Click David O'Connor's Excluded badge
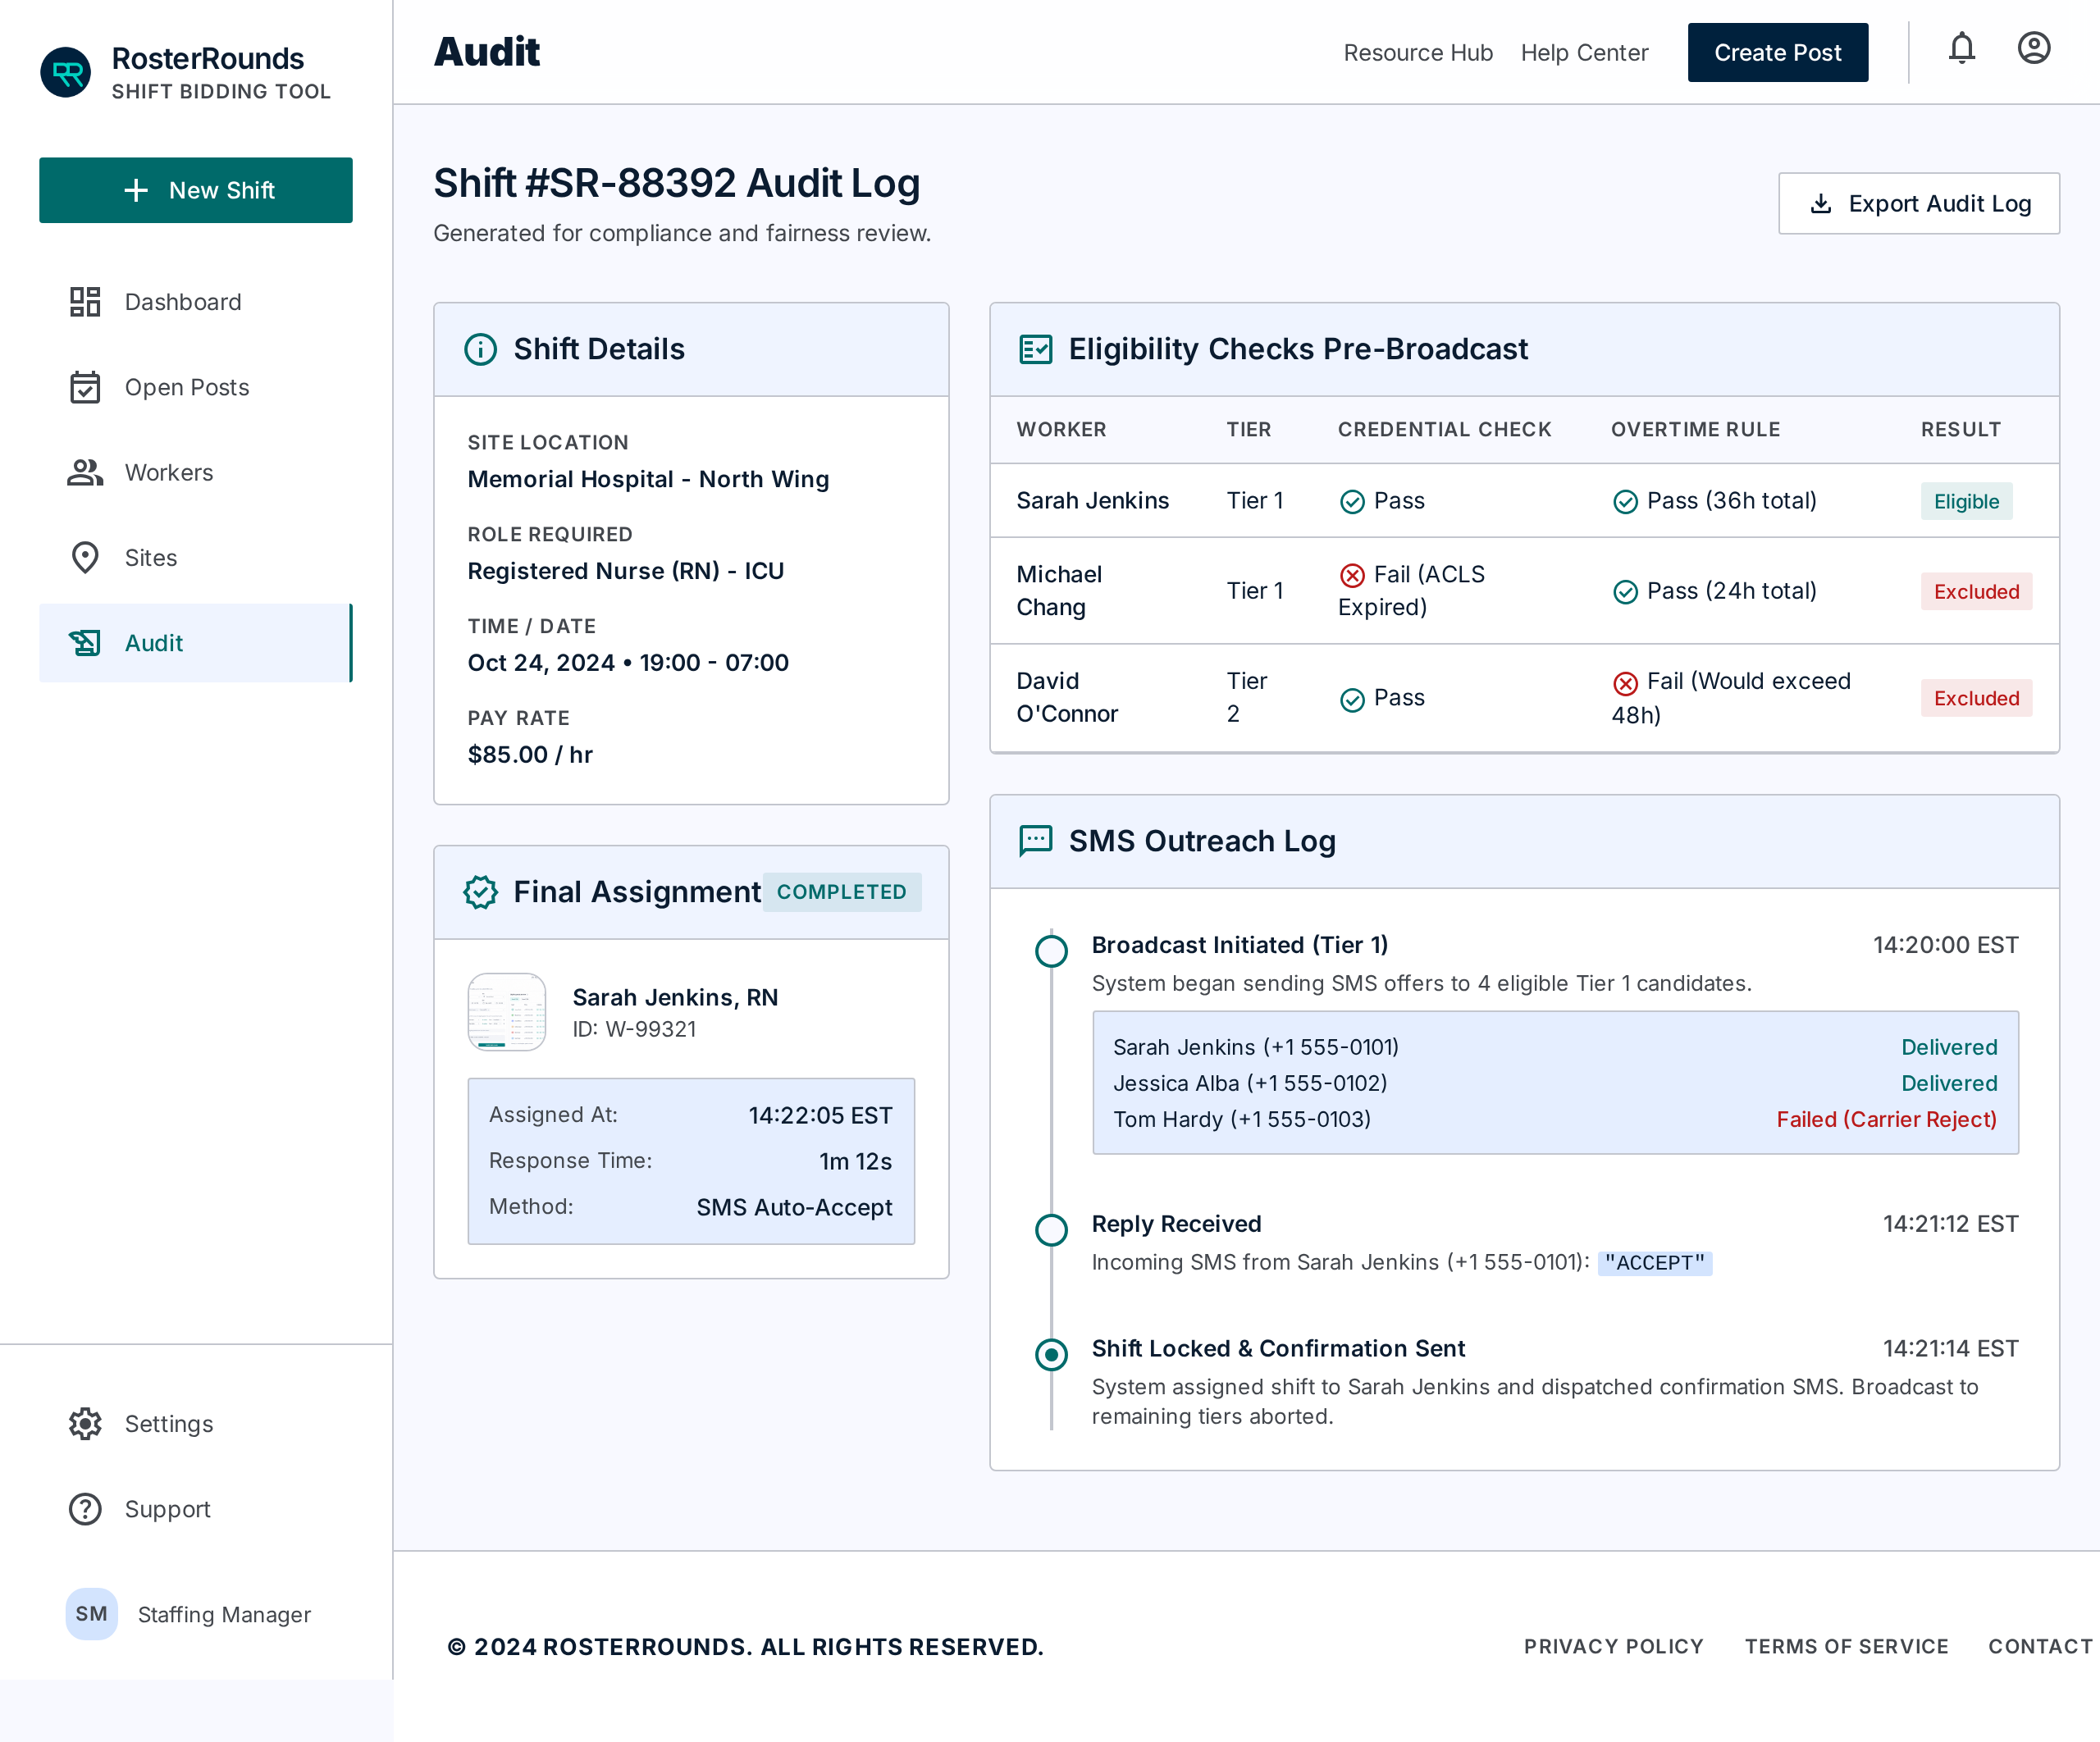Viewport: 2100px width, 1742px height. pos(1976,698)
